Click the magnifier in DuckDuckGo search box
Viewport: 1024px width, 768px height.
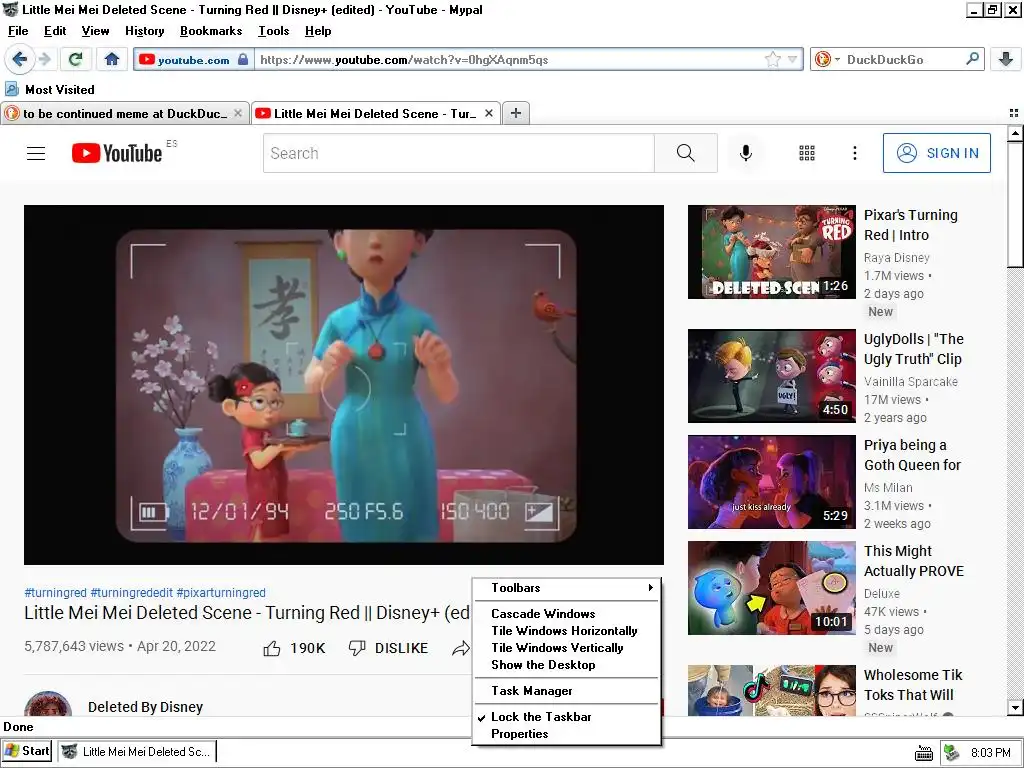(972, 59)
